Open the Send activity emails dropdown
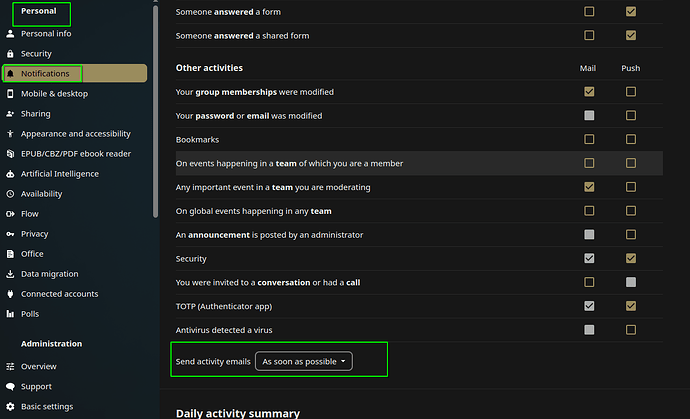Image resolution: width=690 pixels, height=419 pixels. click(304, 361)
